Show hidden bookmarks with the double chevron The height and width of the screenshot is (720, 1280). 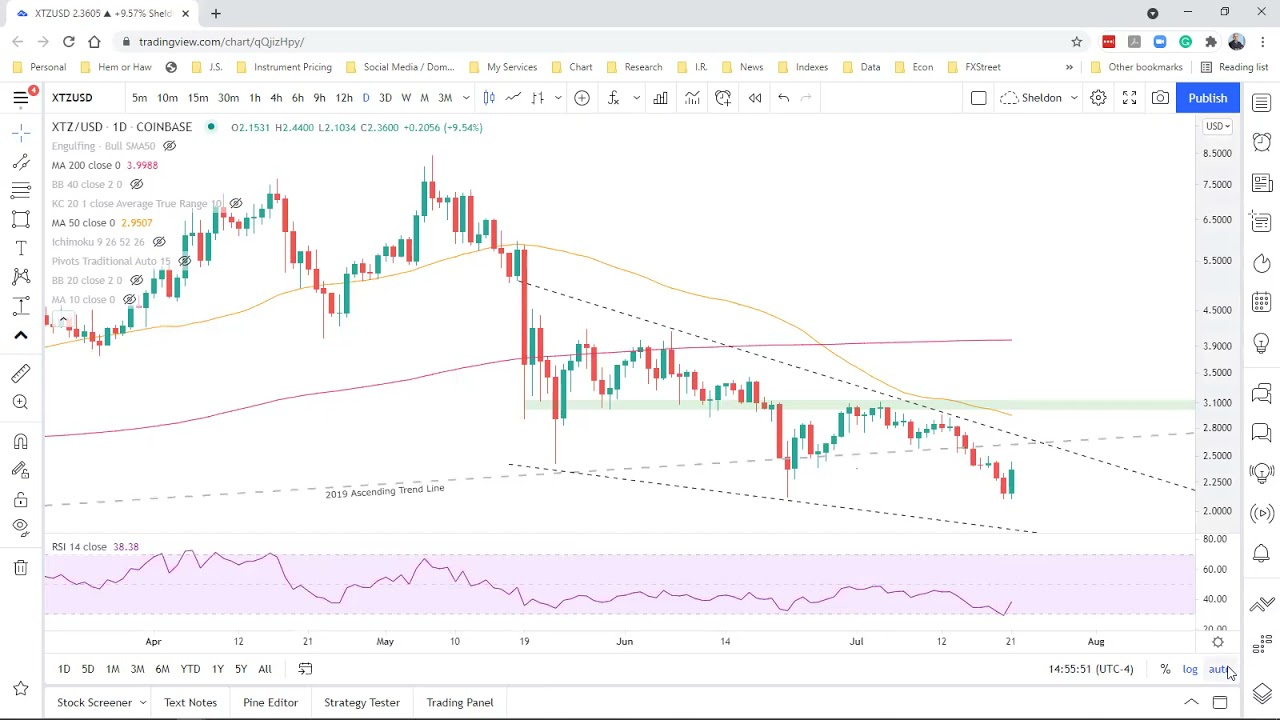(x=1069, y=67)
